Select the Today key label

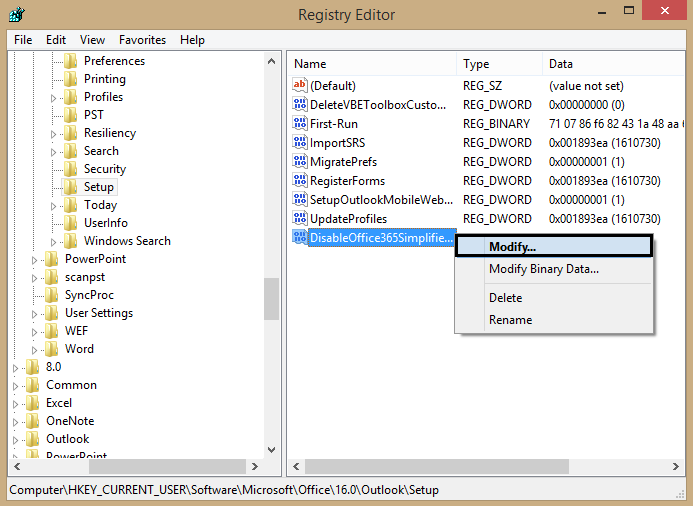click(x=100, y=205)
